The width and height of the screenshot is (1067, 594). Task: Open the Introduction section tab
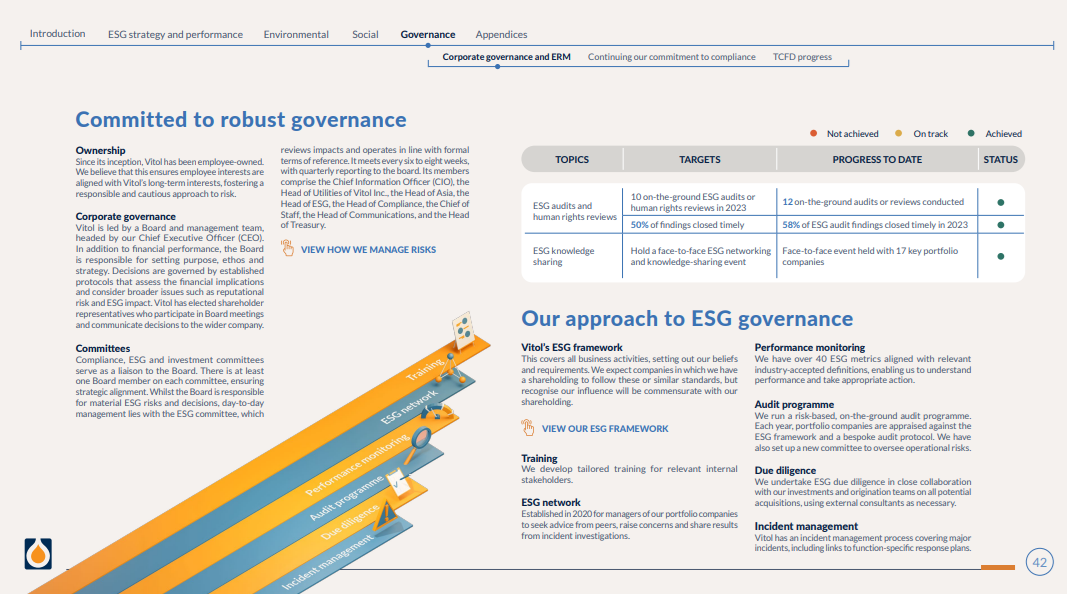click(57, 33)
